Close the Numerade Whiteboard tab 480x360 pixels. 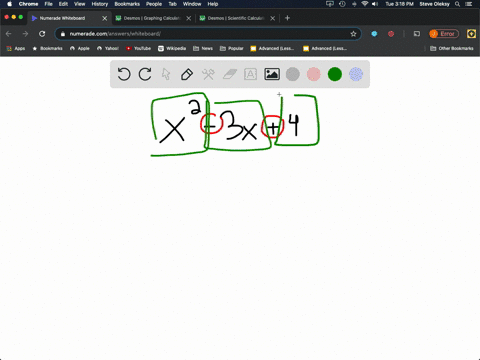(105, 18)
